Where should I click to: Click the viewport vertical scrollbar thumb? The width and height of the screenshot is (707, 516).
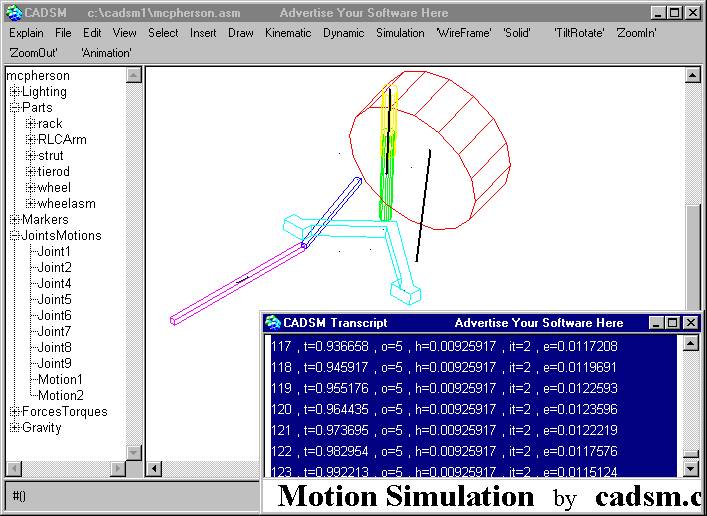pyautogui.click(x=693, y=257)
